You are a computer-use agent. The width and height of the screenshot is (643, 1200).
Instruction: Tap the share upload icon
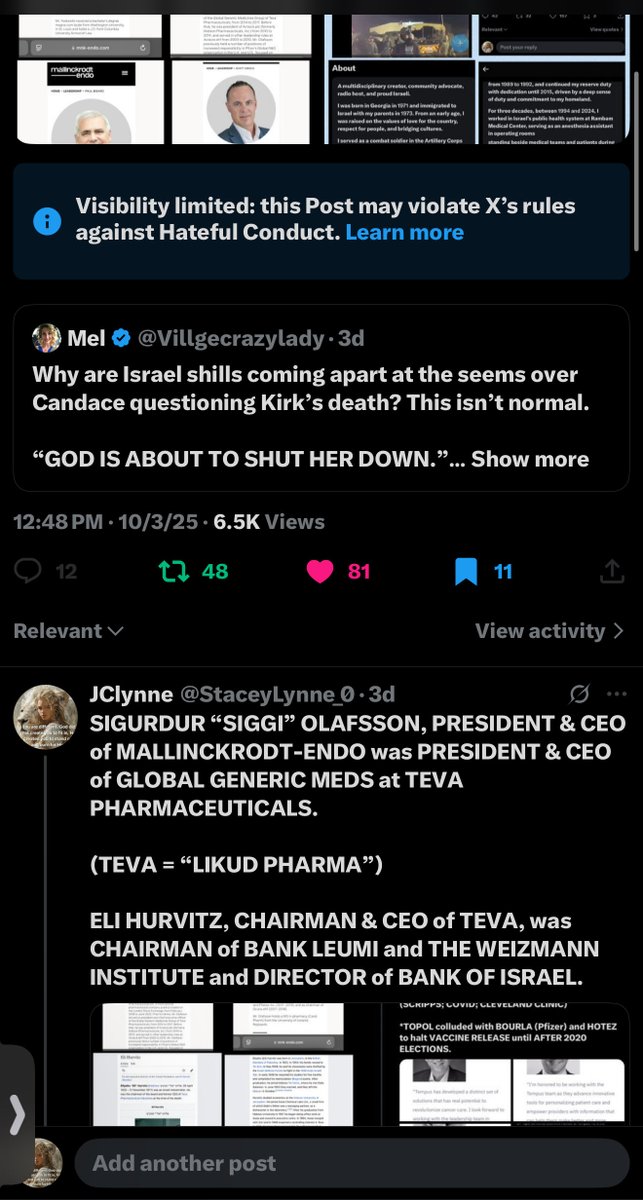tap(611, 571)
